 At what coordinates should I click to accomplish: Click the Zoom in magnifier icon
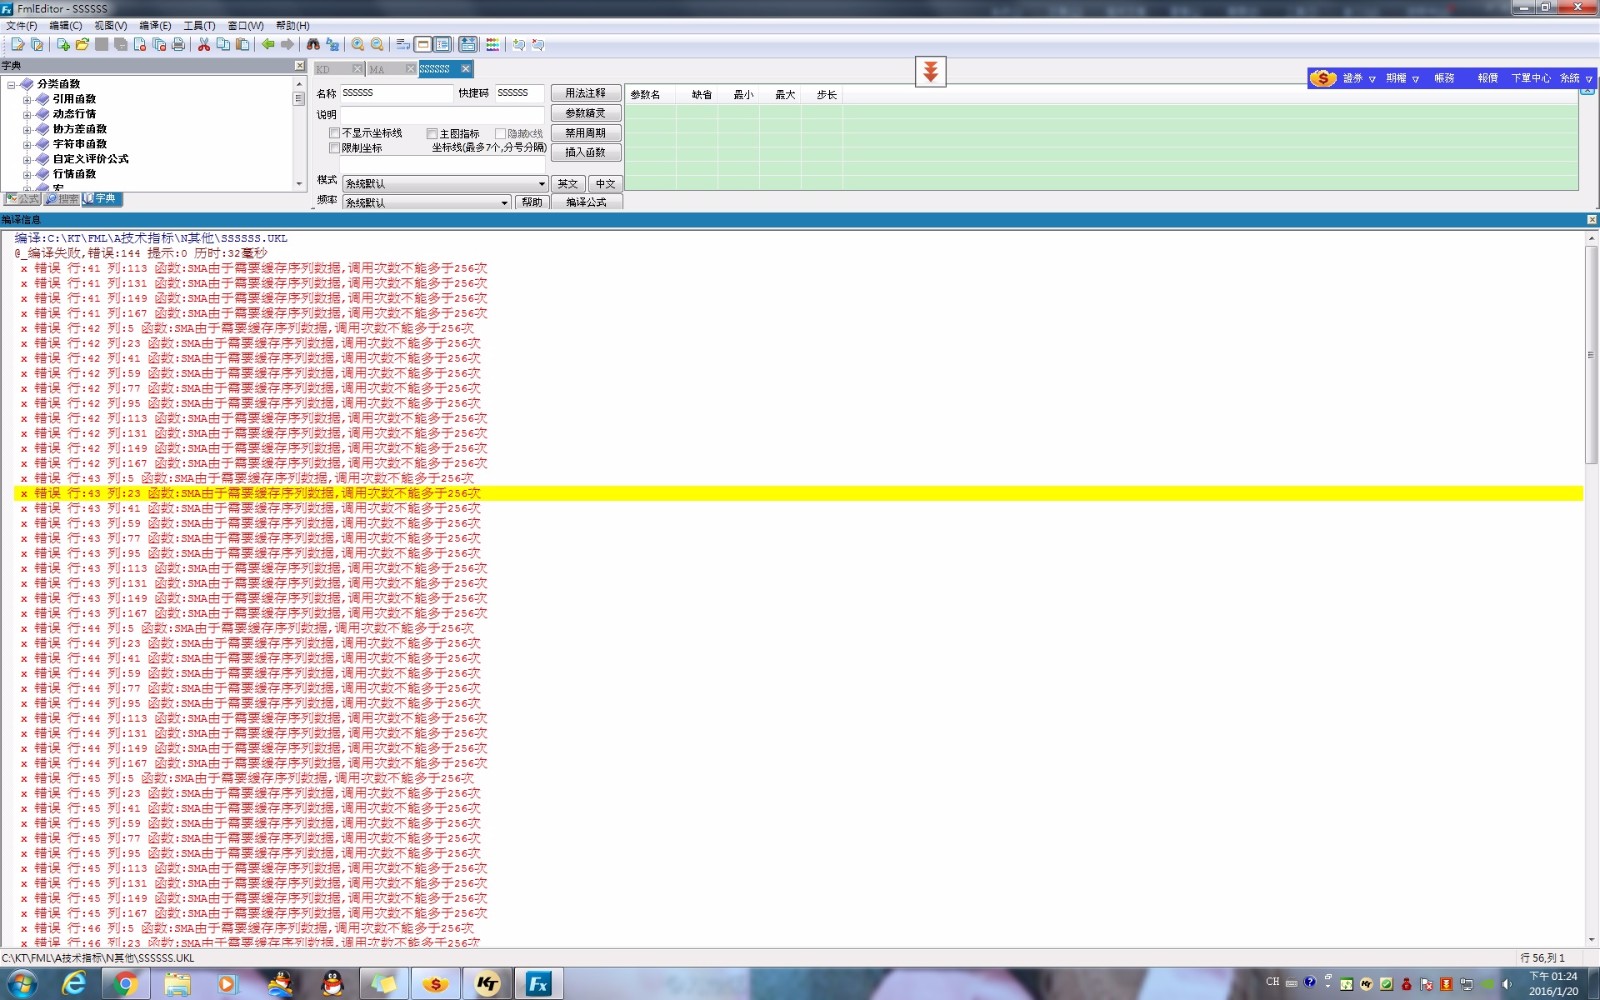[357, 44]
